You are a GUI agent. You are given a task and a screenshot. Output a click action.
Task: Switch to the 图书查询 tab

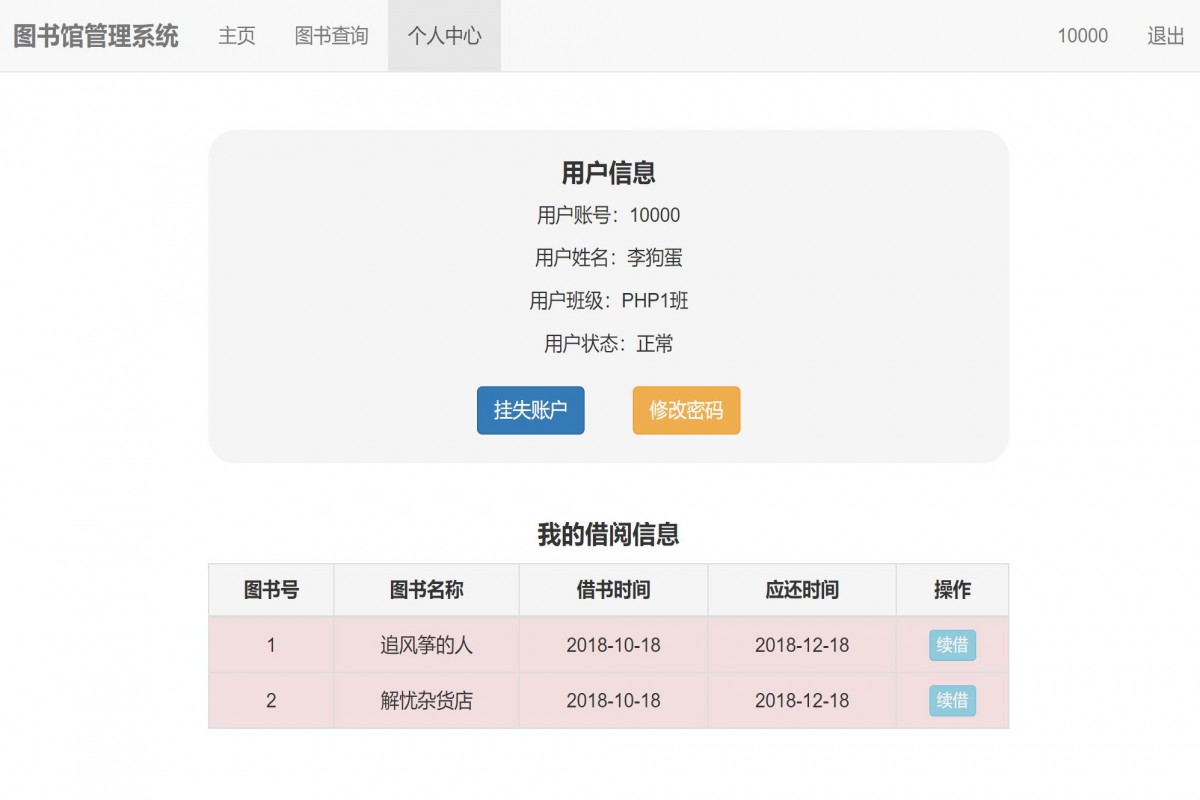pyautogui.click(x=331, y=35)
